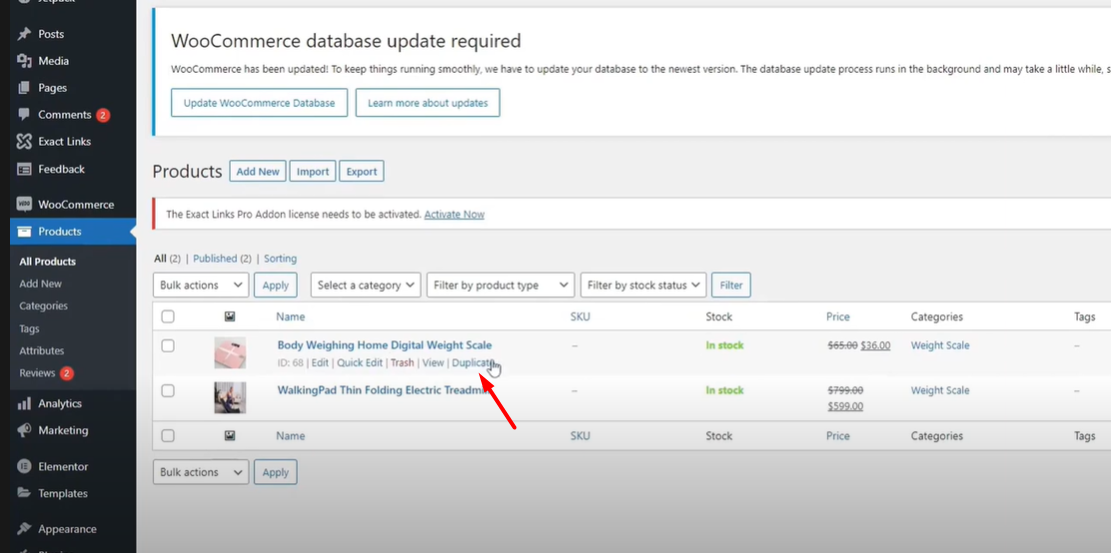Click the Exact Links icon
The height and width of the screenshot is (553, 1111).
(24, 141)
